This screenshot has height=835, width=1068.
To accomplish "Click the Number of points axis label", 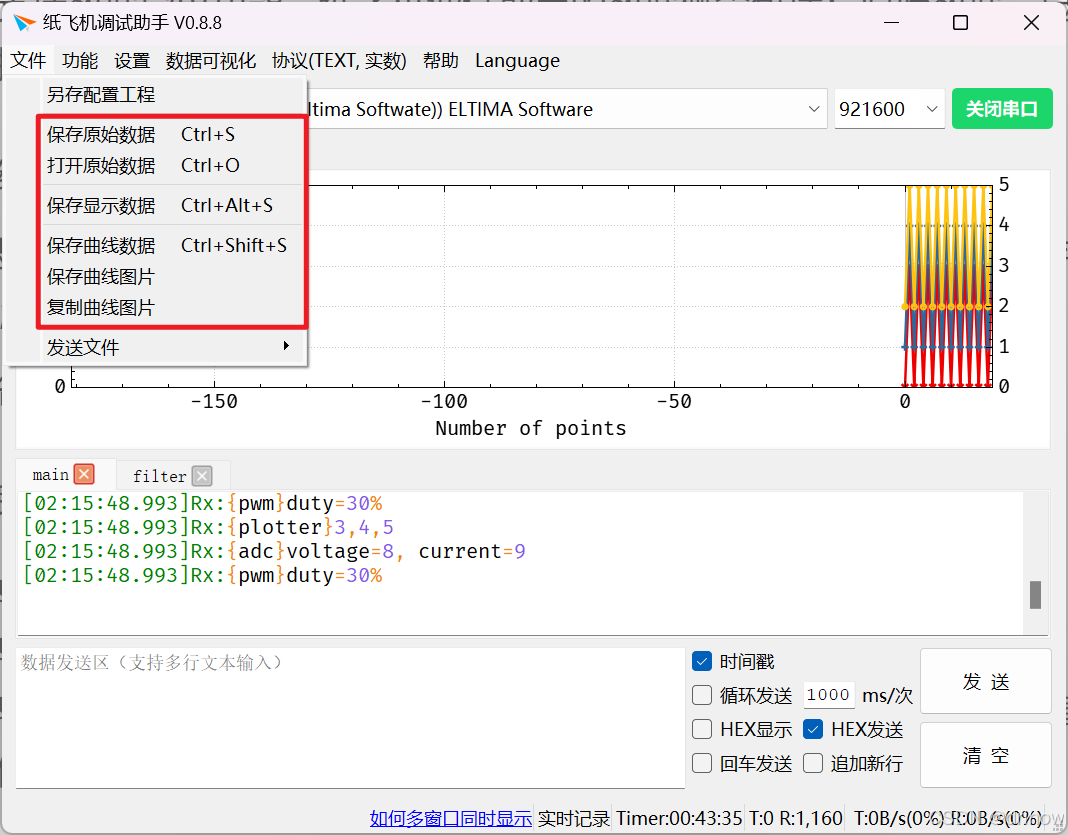I will 531,428.
